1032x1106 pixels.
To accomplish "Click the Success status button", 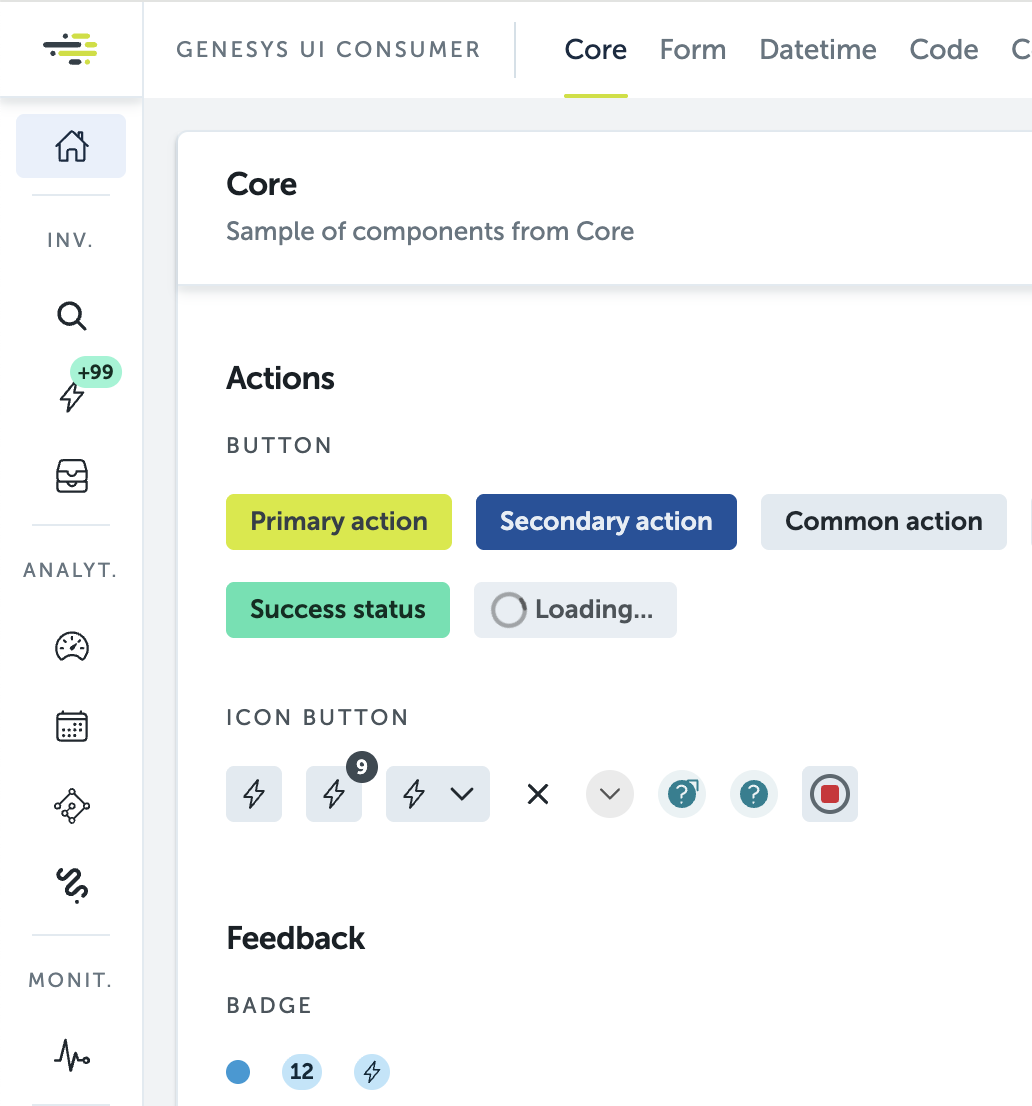I will point(338,610).
